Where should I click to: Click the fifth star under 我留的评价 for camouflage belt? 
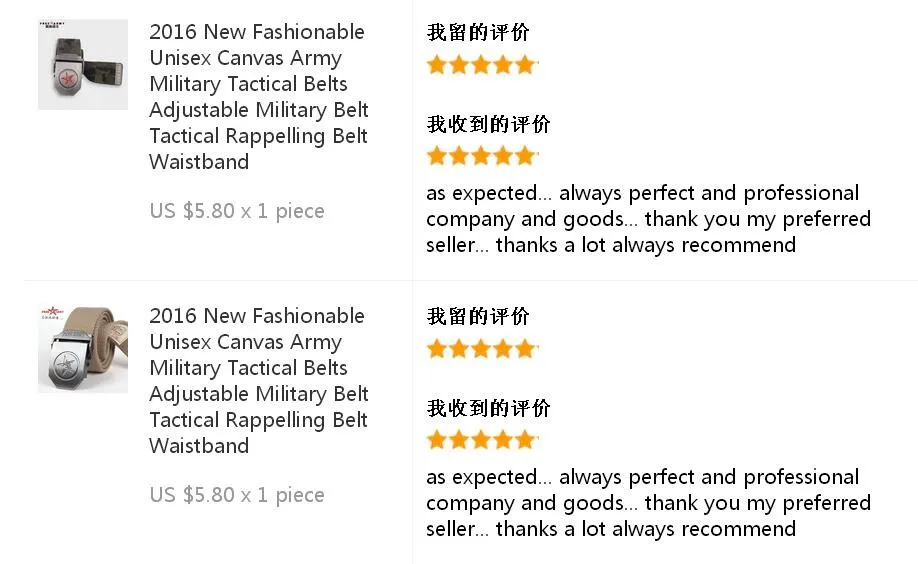coord(525,65)
